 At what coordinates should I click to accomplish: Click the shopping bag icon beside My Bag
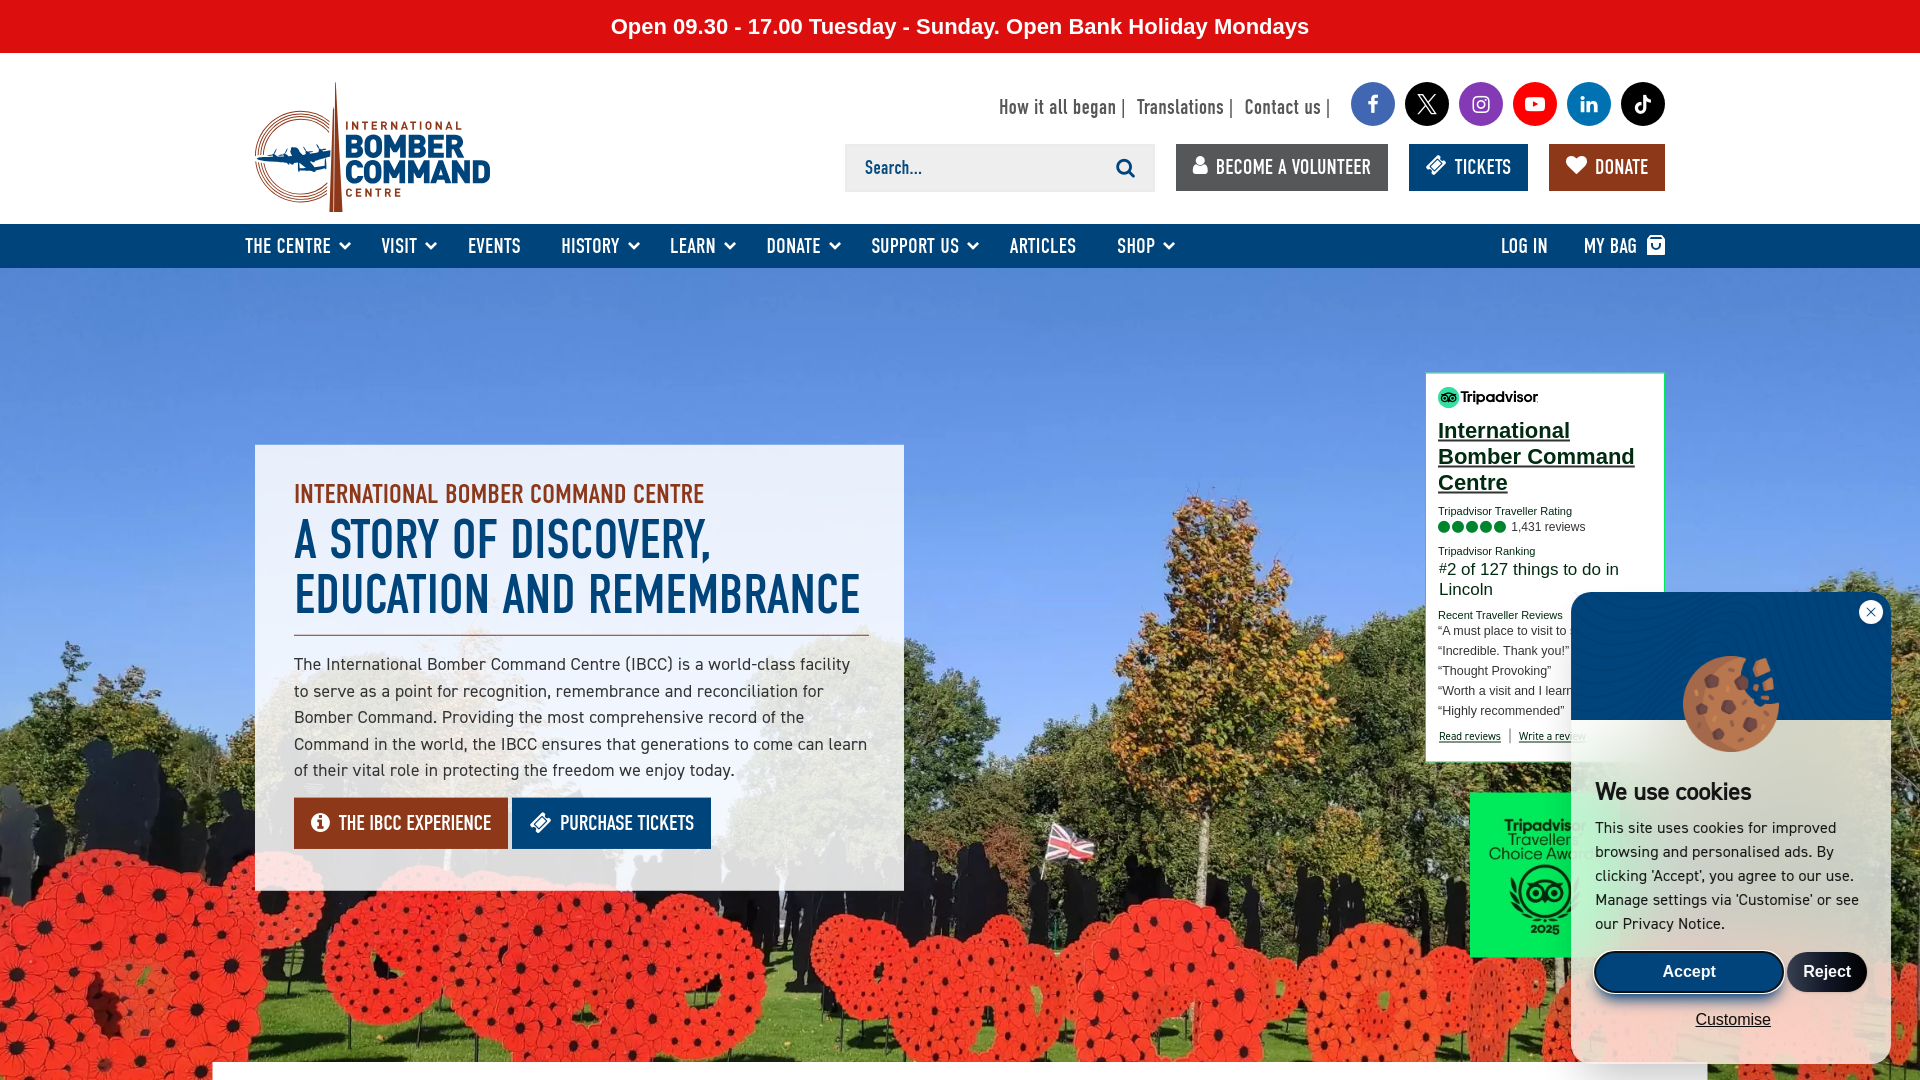tap(1656, 245)
